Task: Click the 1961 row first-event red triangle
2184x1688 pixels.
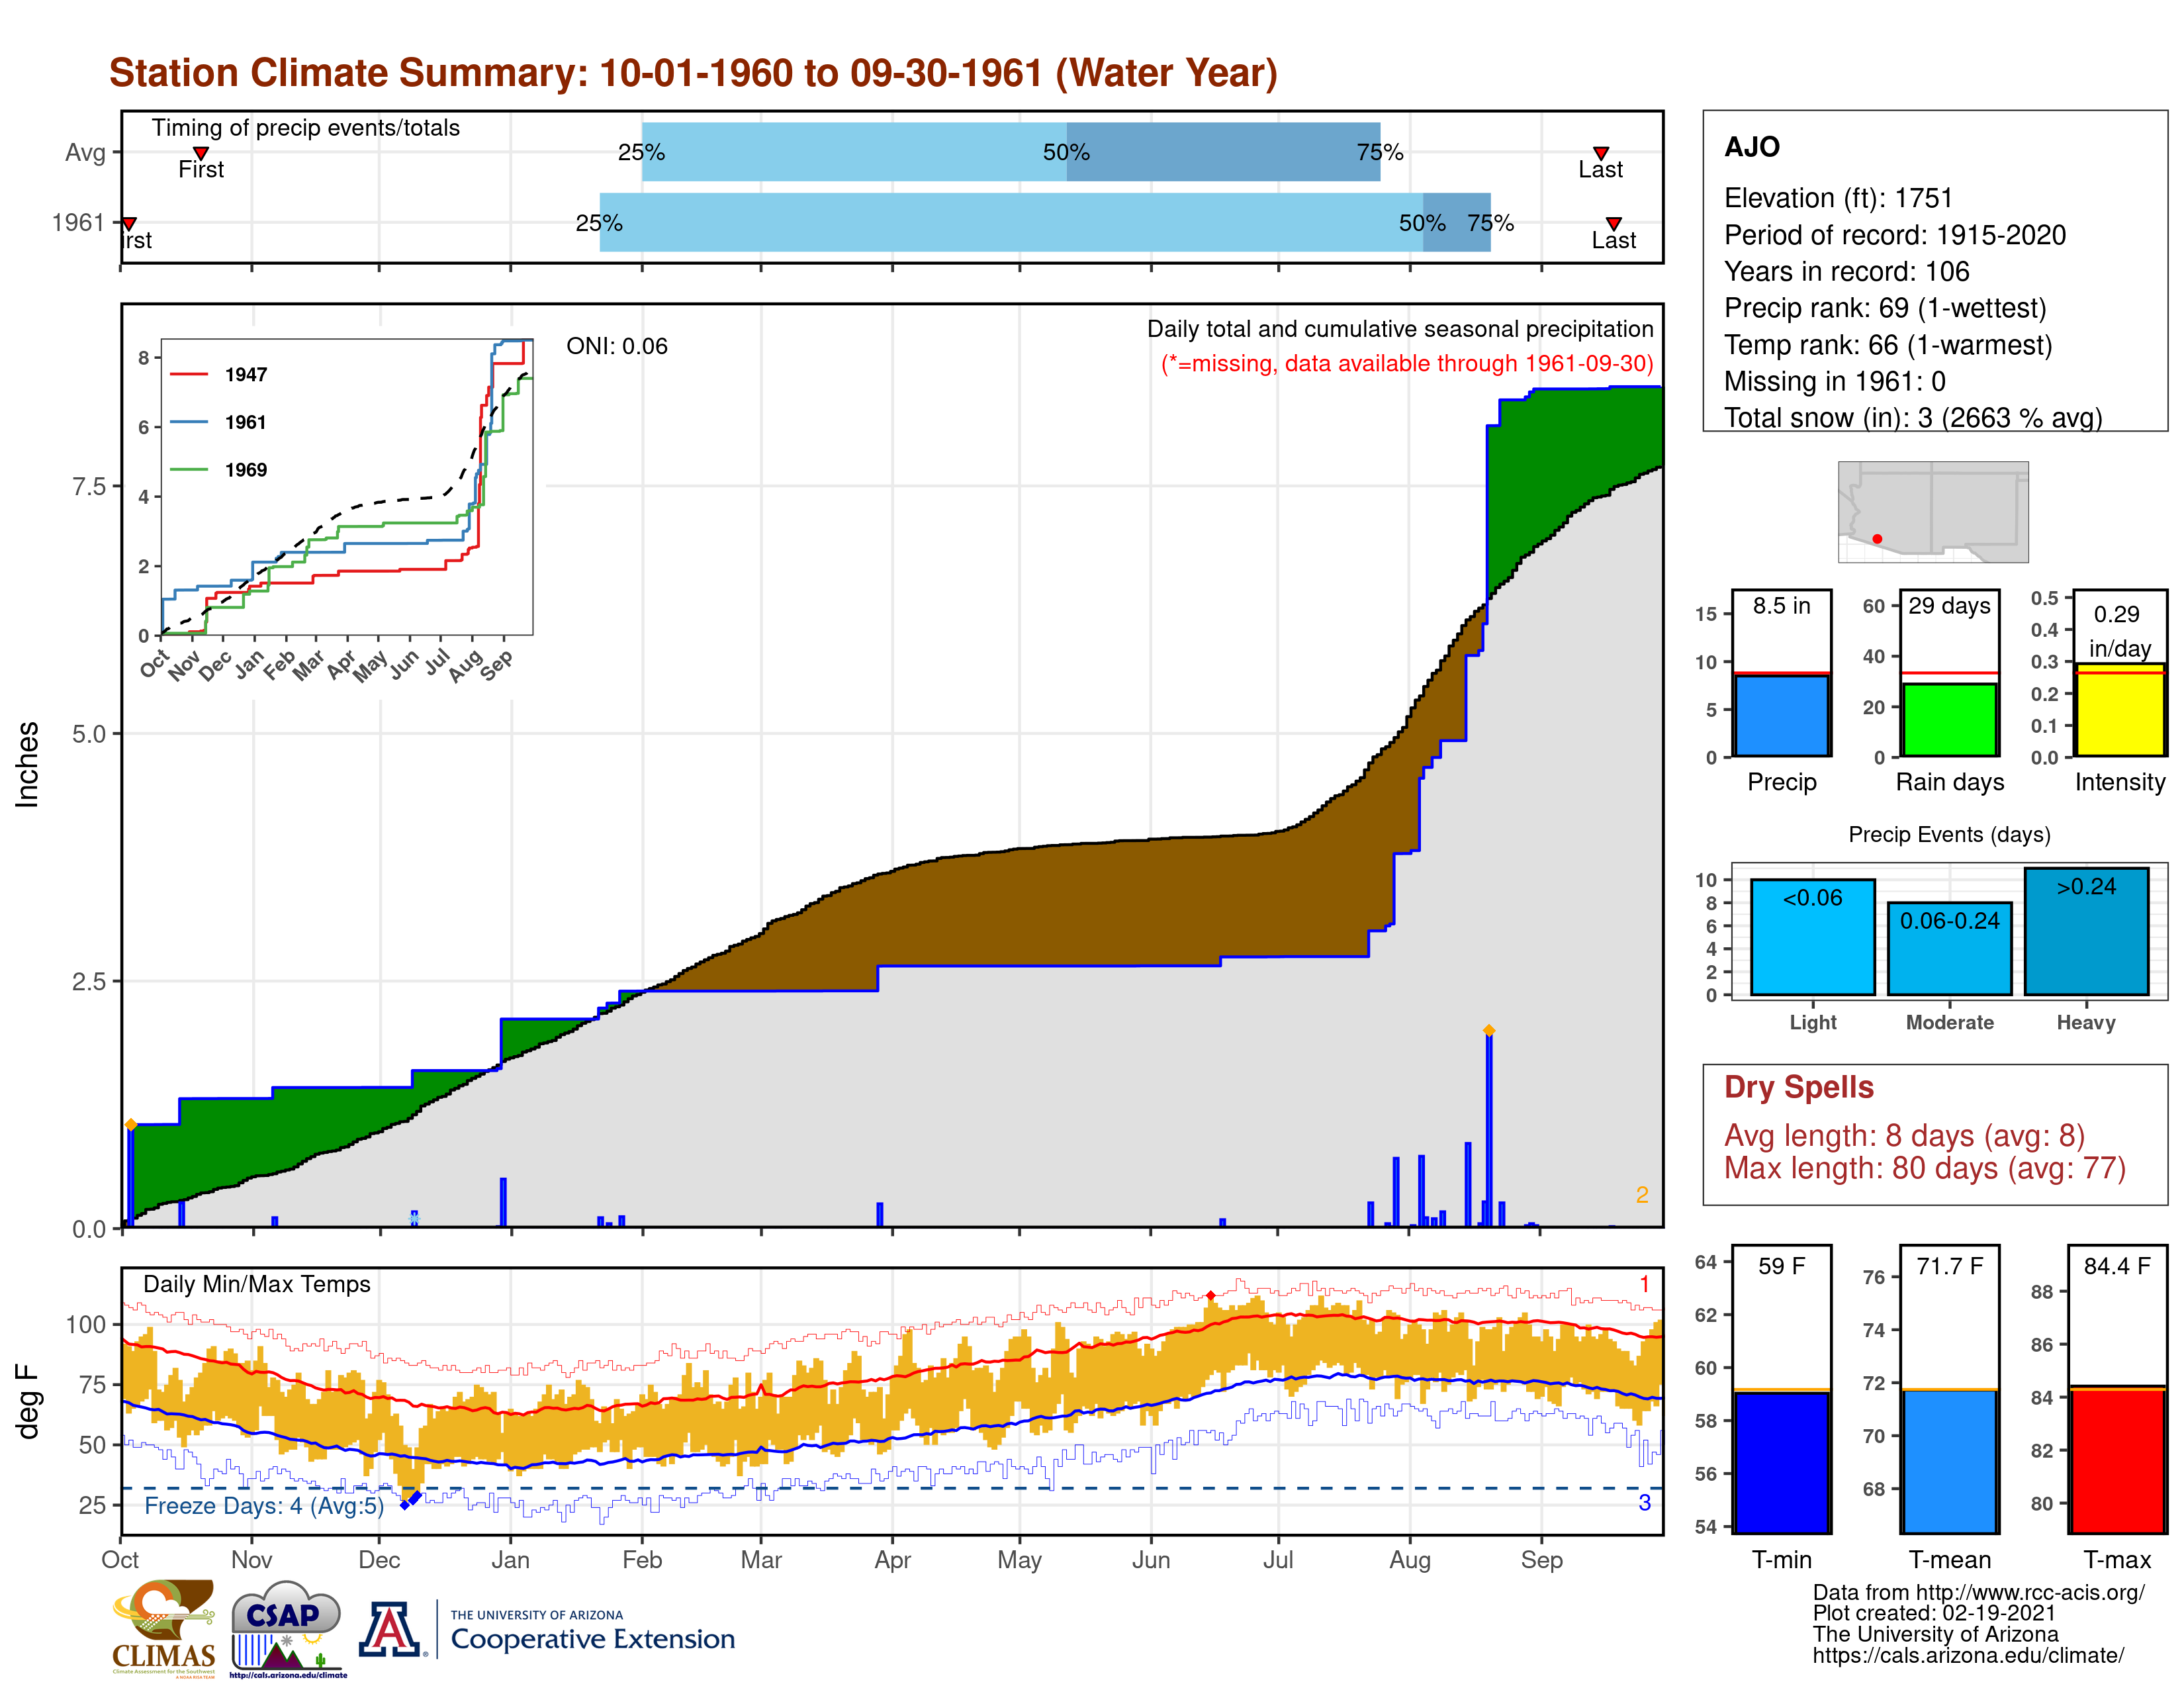Action: [129, 224]
